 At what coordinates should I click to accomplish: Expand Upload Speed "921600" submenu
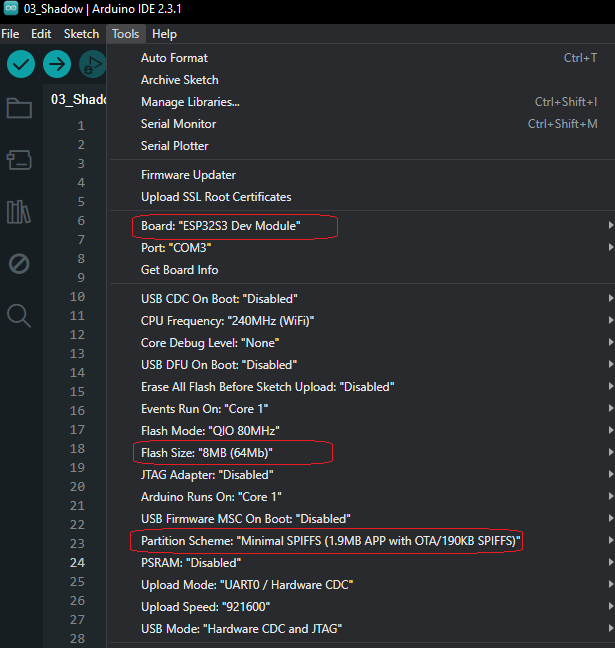click(362, 607)
